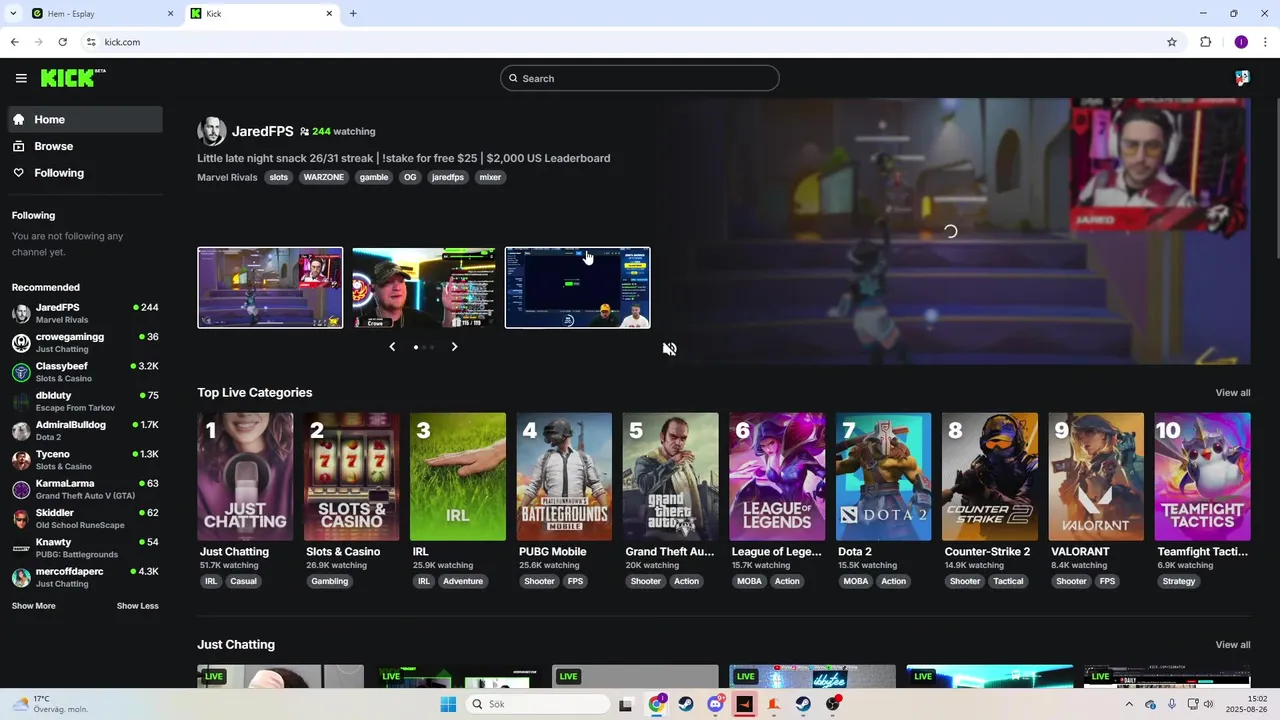Go to Home in sidebar
The width and height of the screenshot is (1280, 720).
84,119
